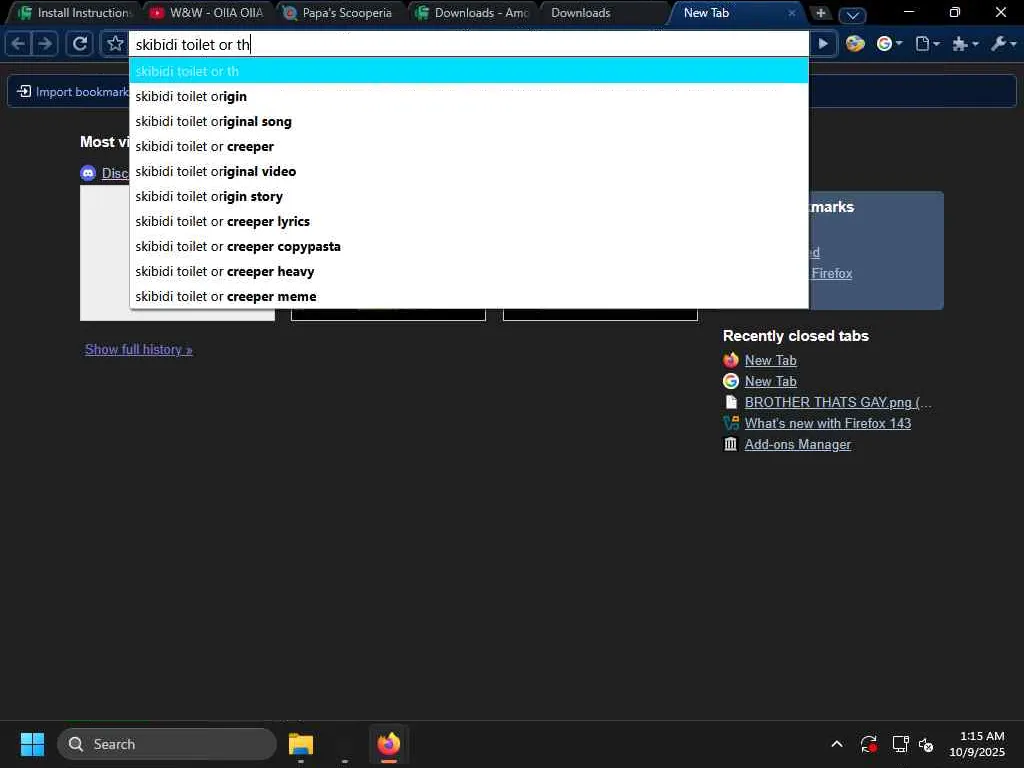Open the colorful globe extension icon
This screenshot has width=1024, height=768.
855,44
